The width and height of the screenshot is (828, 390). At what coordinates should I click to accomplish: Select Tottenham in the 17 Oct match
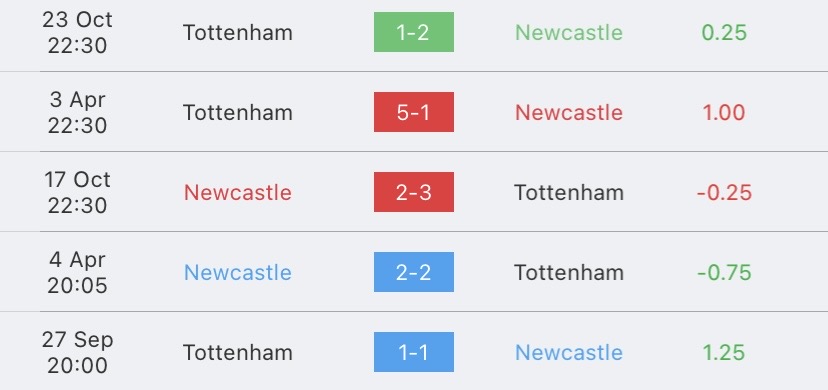coord(569,193)
